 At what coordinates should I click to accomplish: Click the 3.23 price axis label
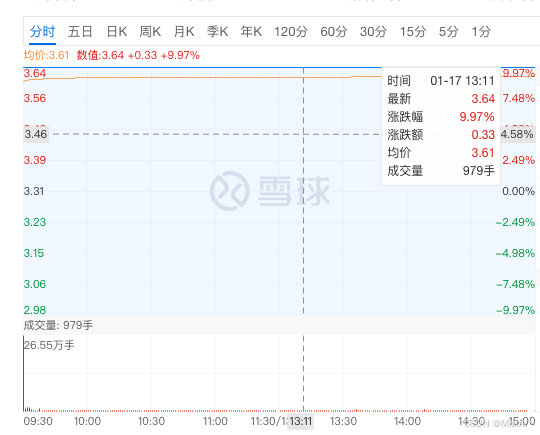(35, 222)
